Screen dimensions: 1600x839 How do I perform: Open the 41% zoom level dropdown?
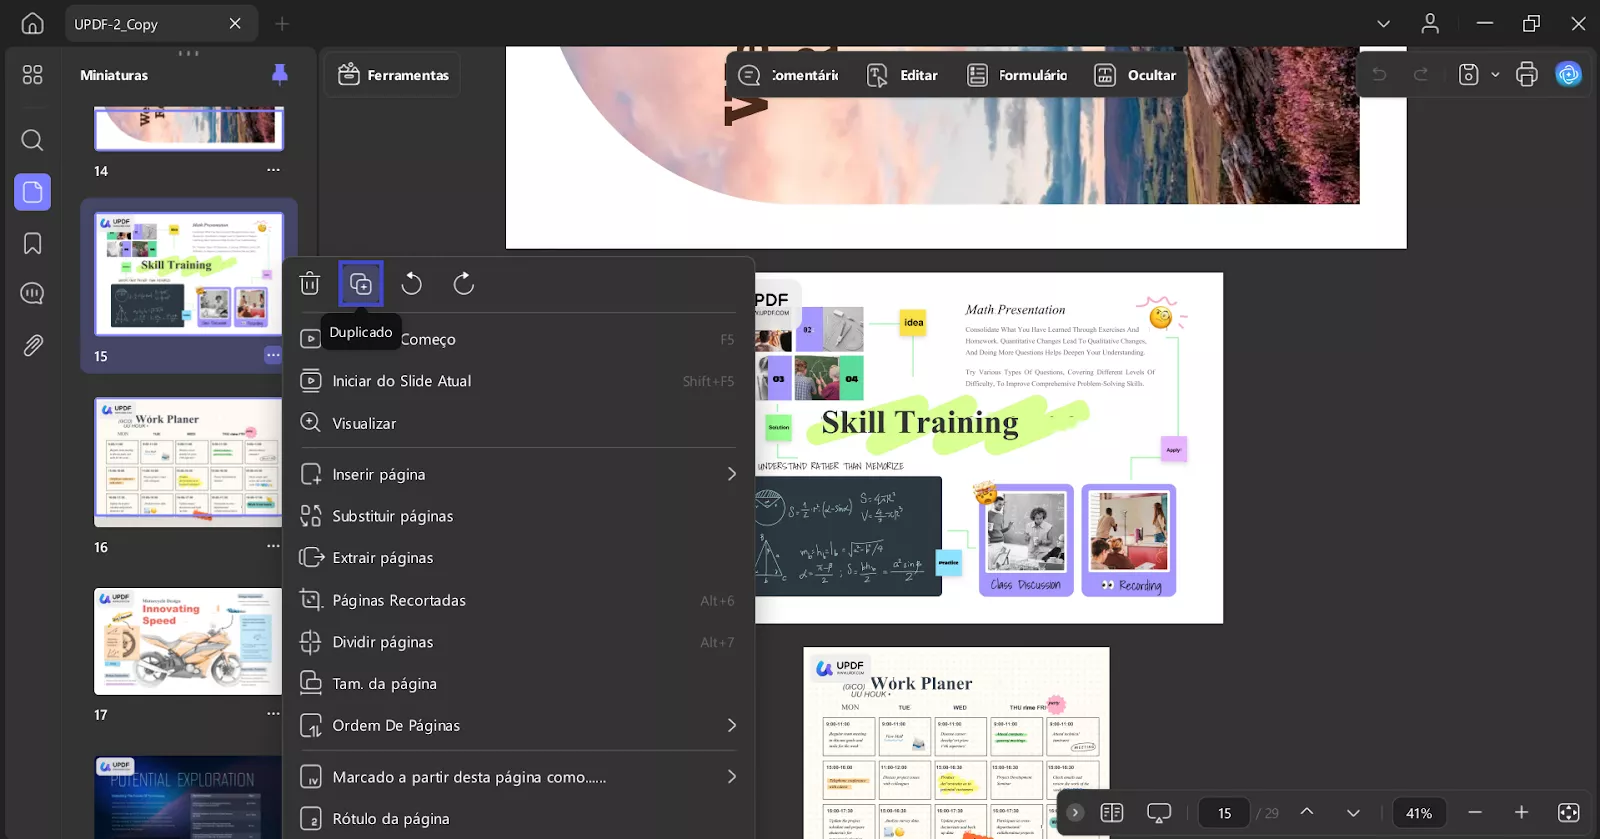click(1419, 813)
